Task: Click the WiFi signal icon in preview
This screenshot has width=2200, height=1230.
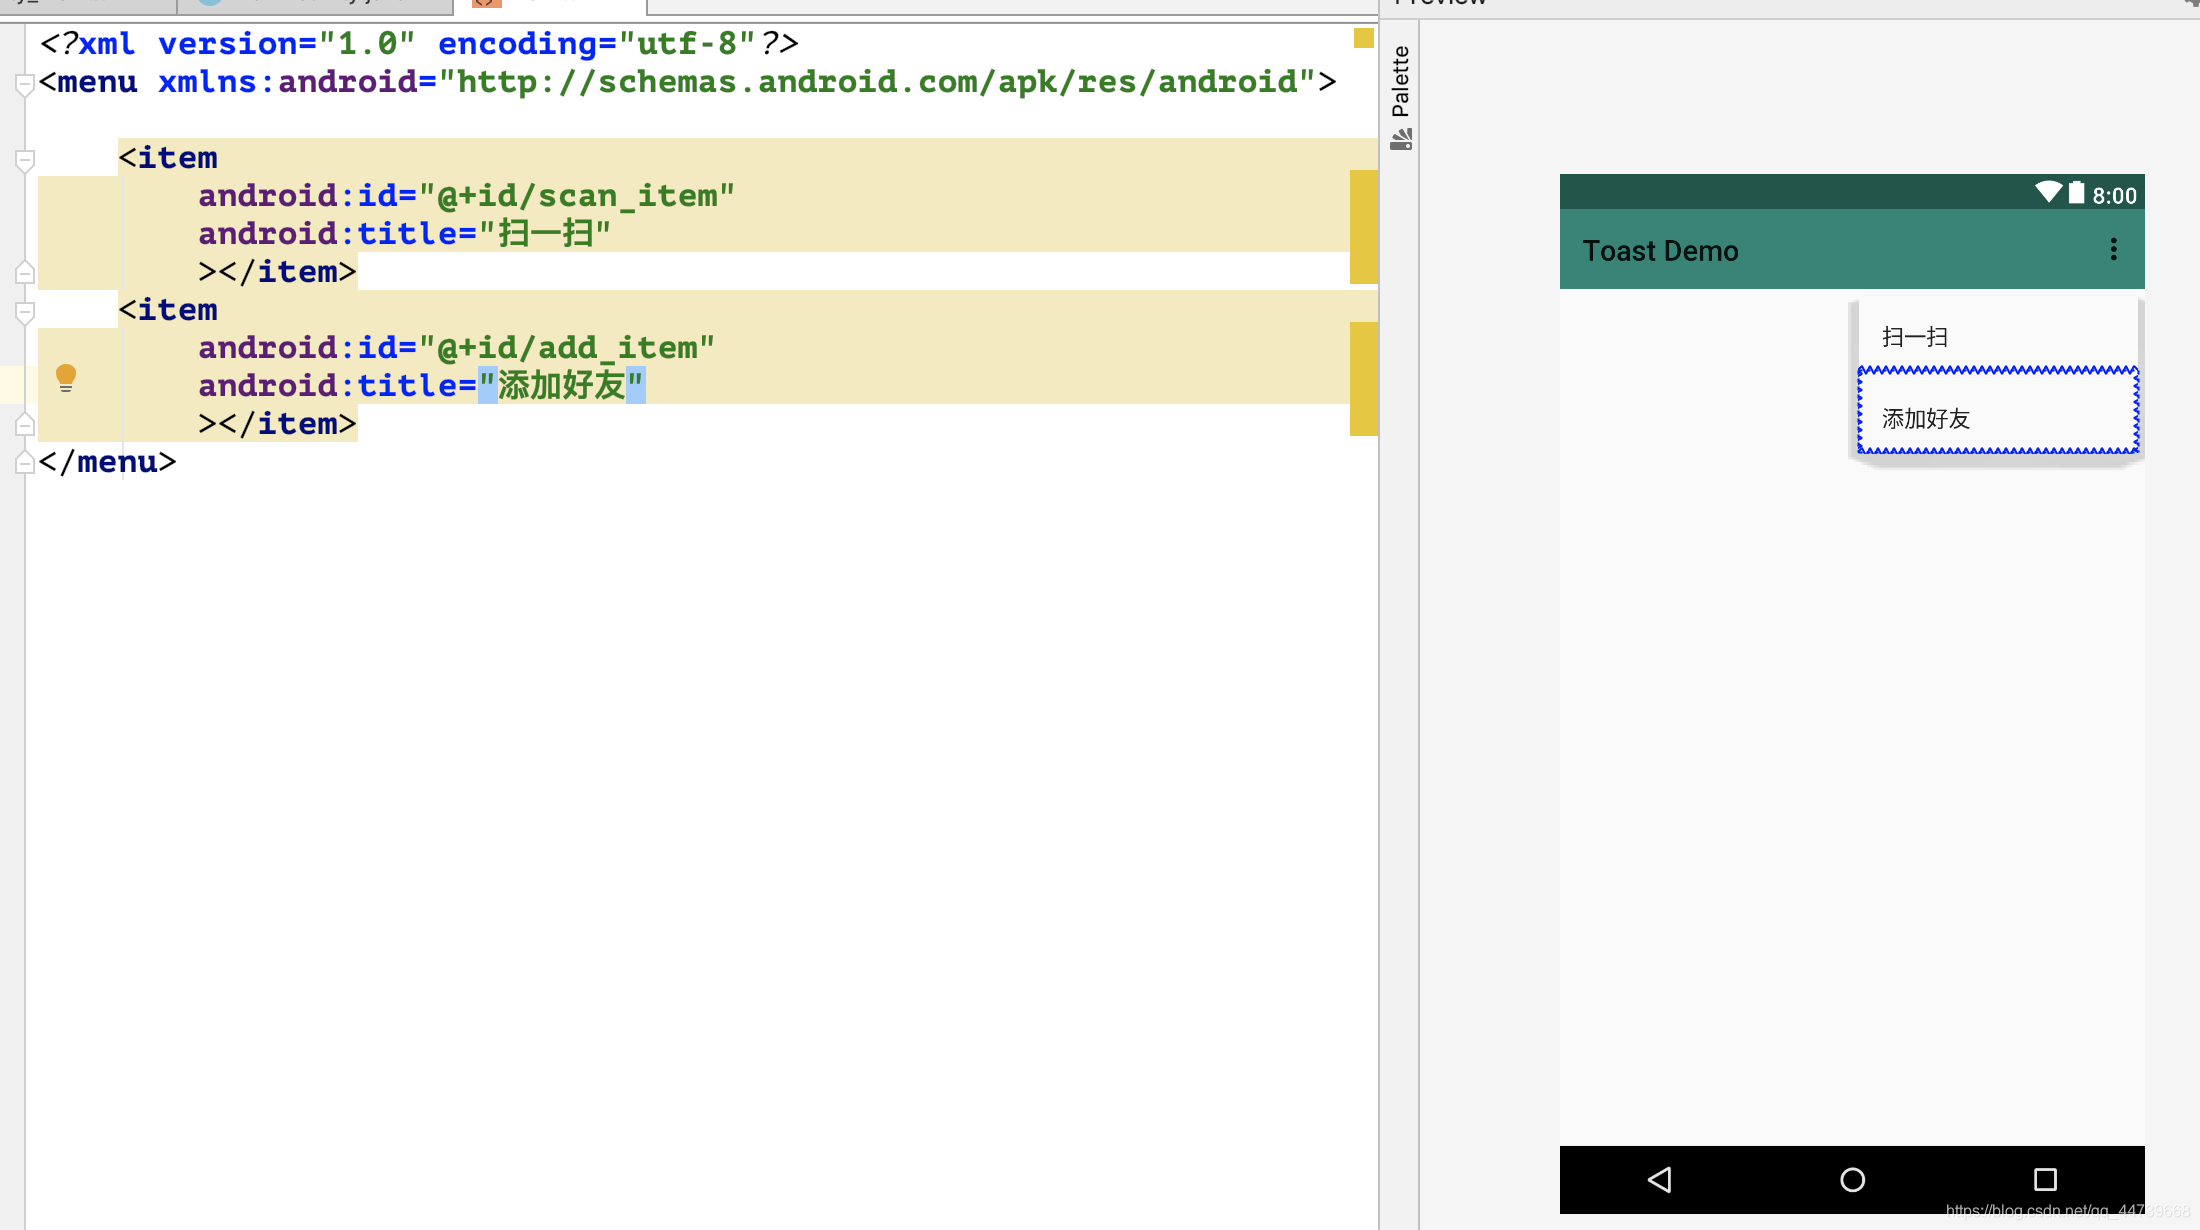Action: pyautogui.click(x=2048, y=192)
